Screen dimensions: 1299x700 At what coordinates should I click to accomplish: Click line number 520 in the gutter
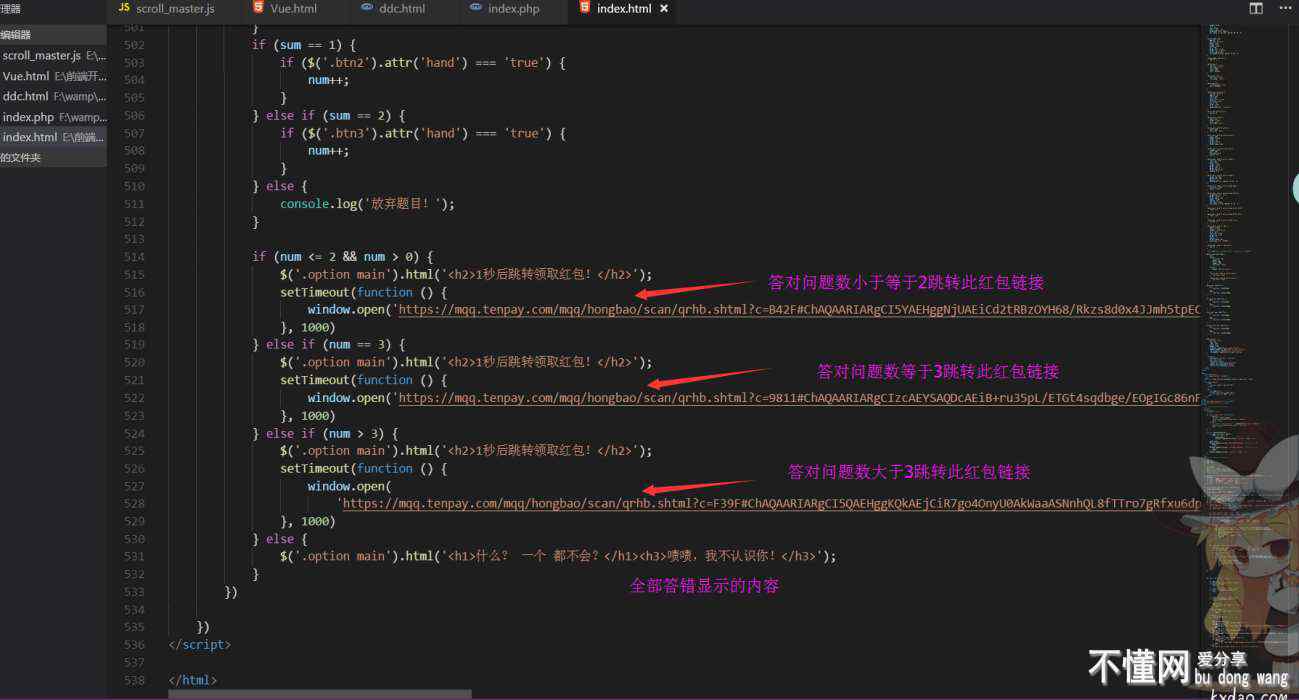click(x=134, y=363)
